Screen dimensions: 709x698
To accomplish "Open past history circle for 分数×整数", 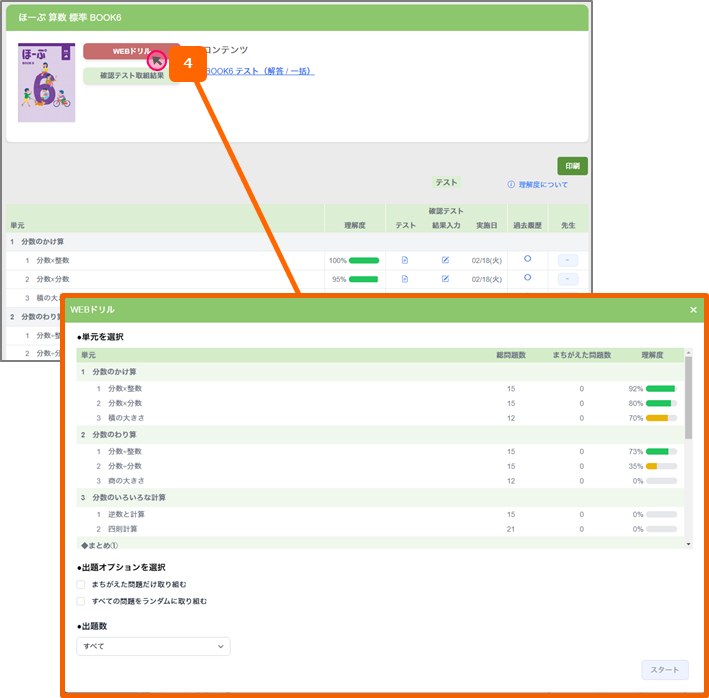I will click(x=527, y=259).
